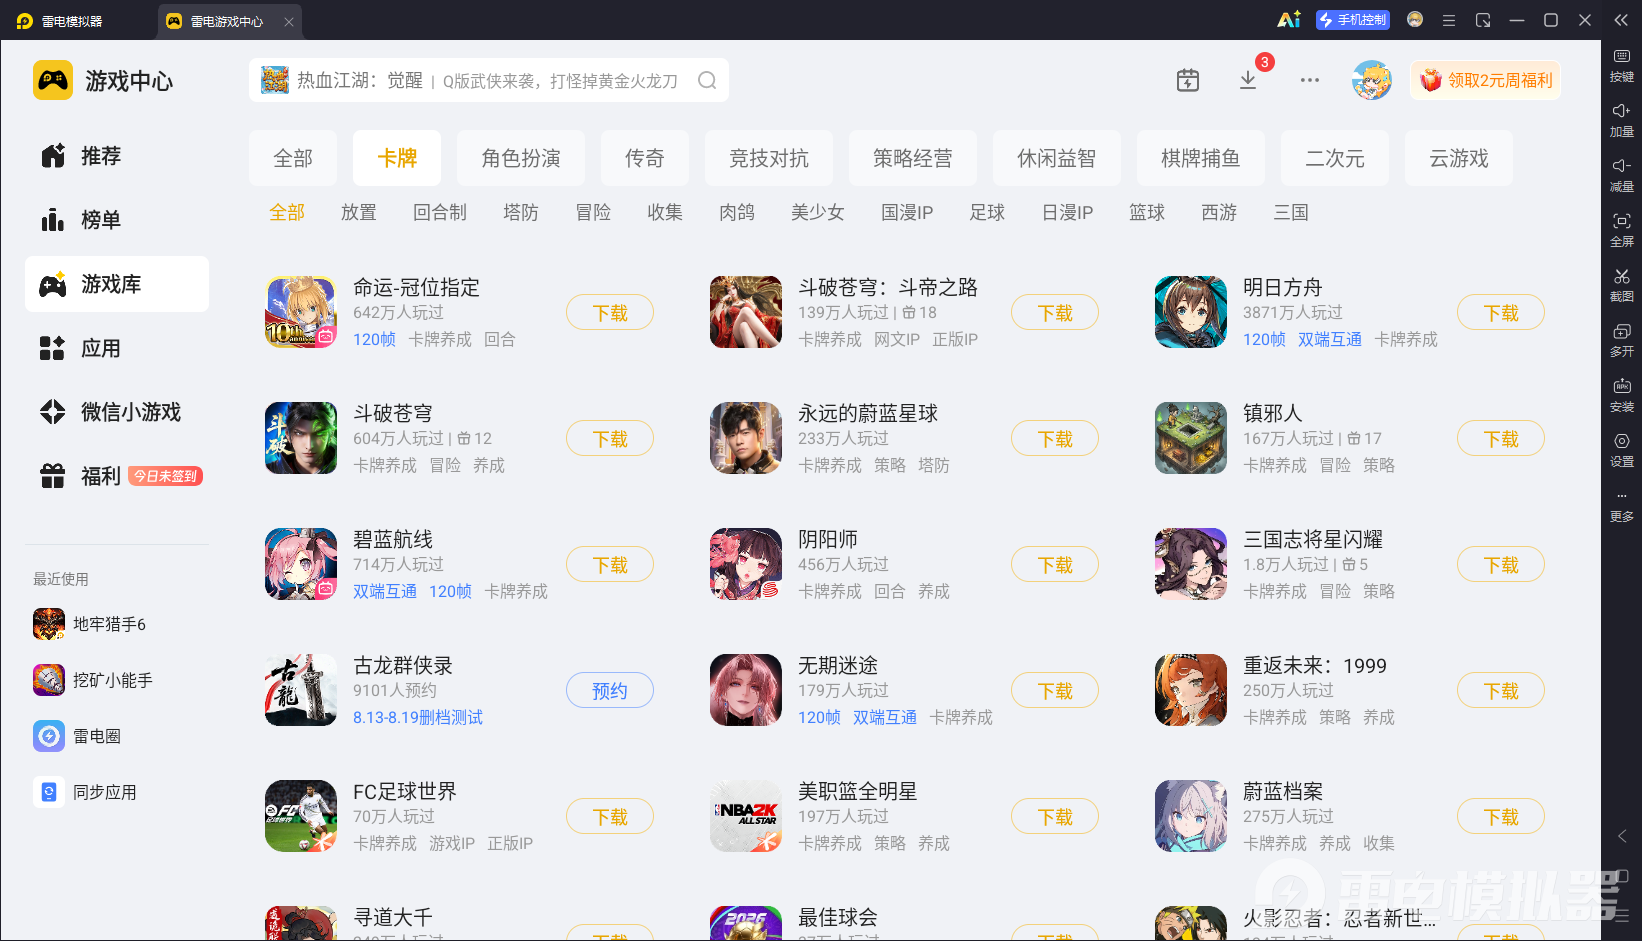Open 重返未来：1999 game thumbnail
The image size is (1642, 941).
click(x=1191, y=690)
